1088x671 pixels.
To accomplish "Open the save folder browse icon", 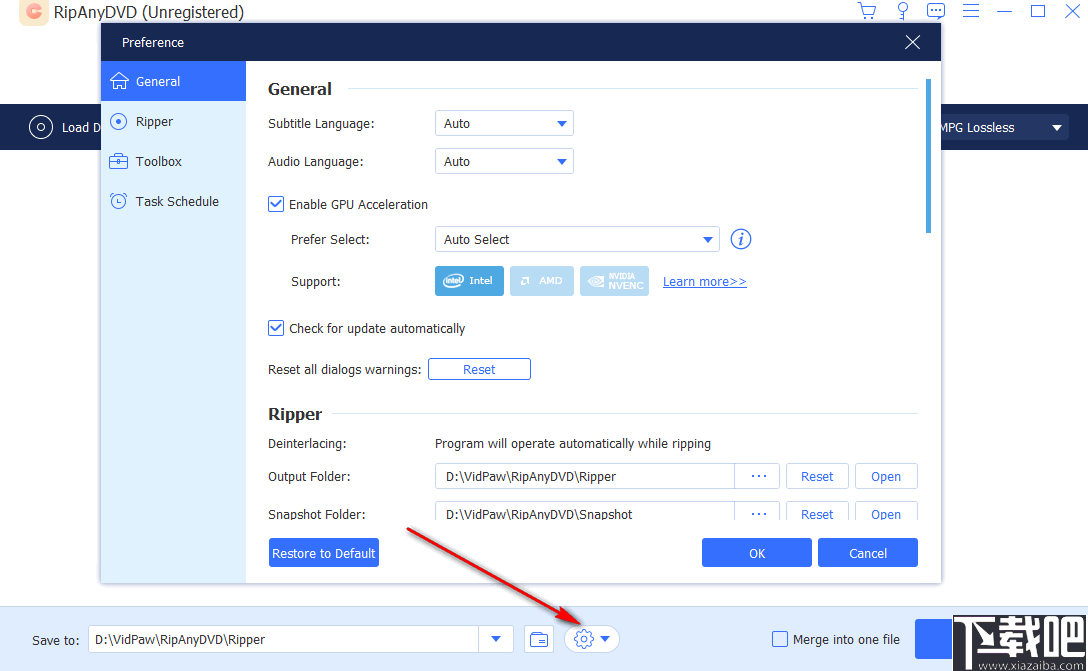I will click(538, 639).
